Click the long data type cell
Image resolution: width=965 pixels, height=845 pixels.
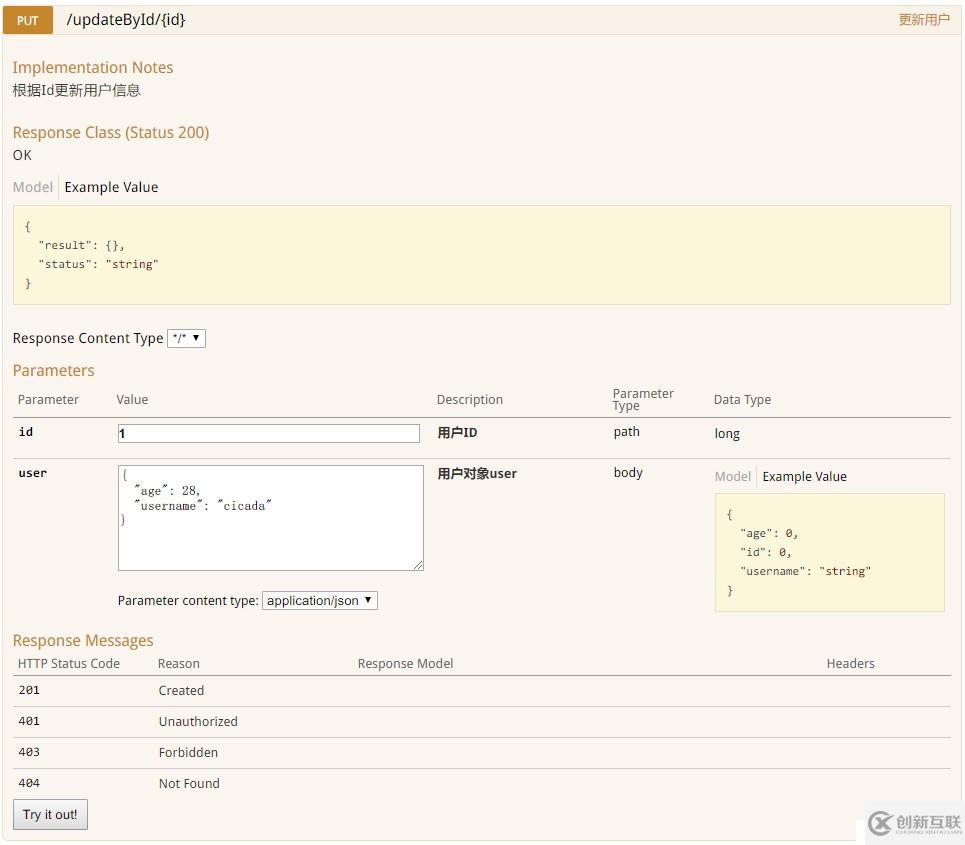[727, 434]
